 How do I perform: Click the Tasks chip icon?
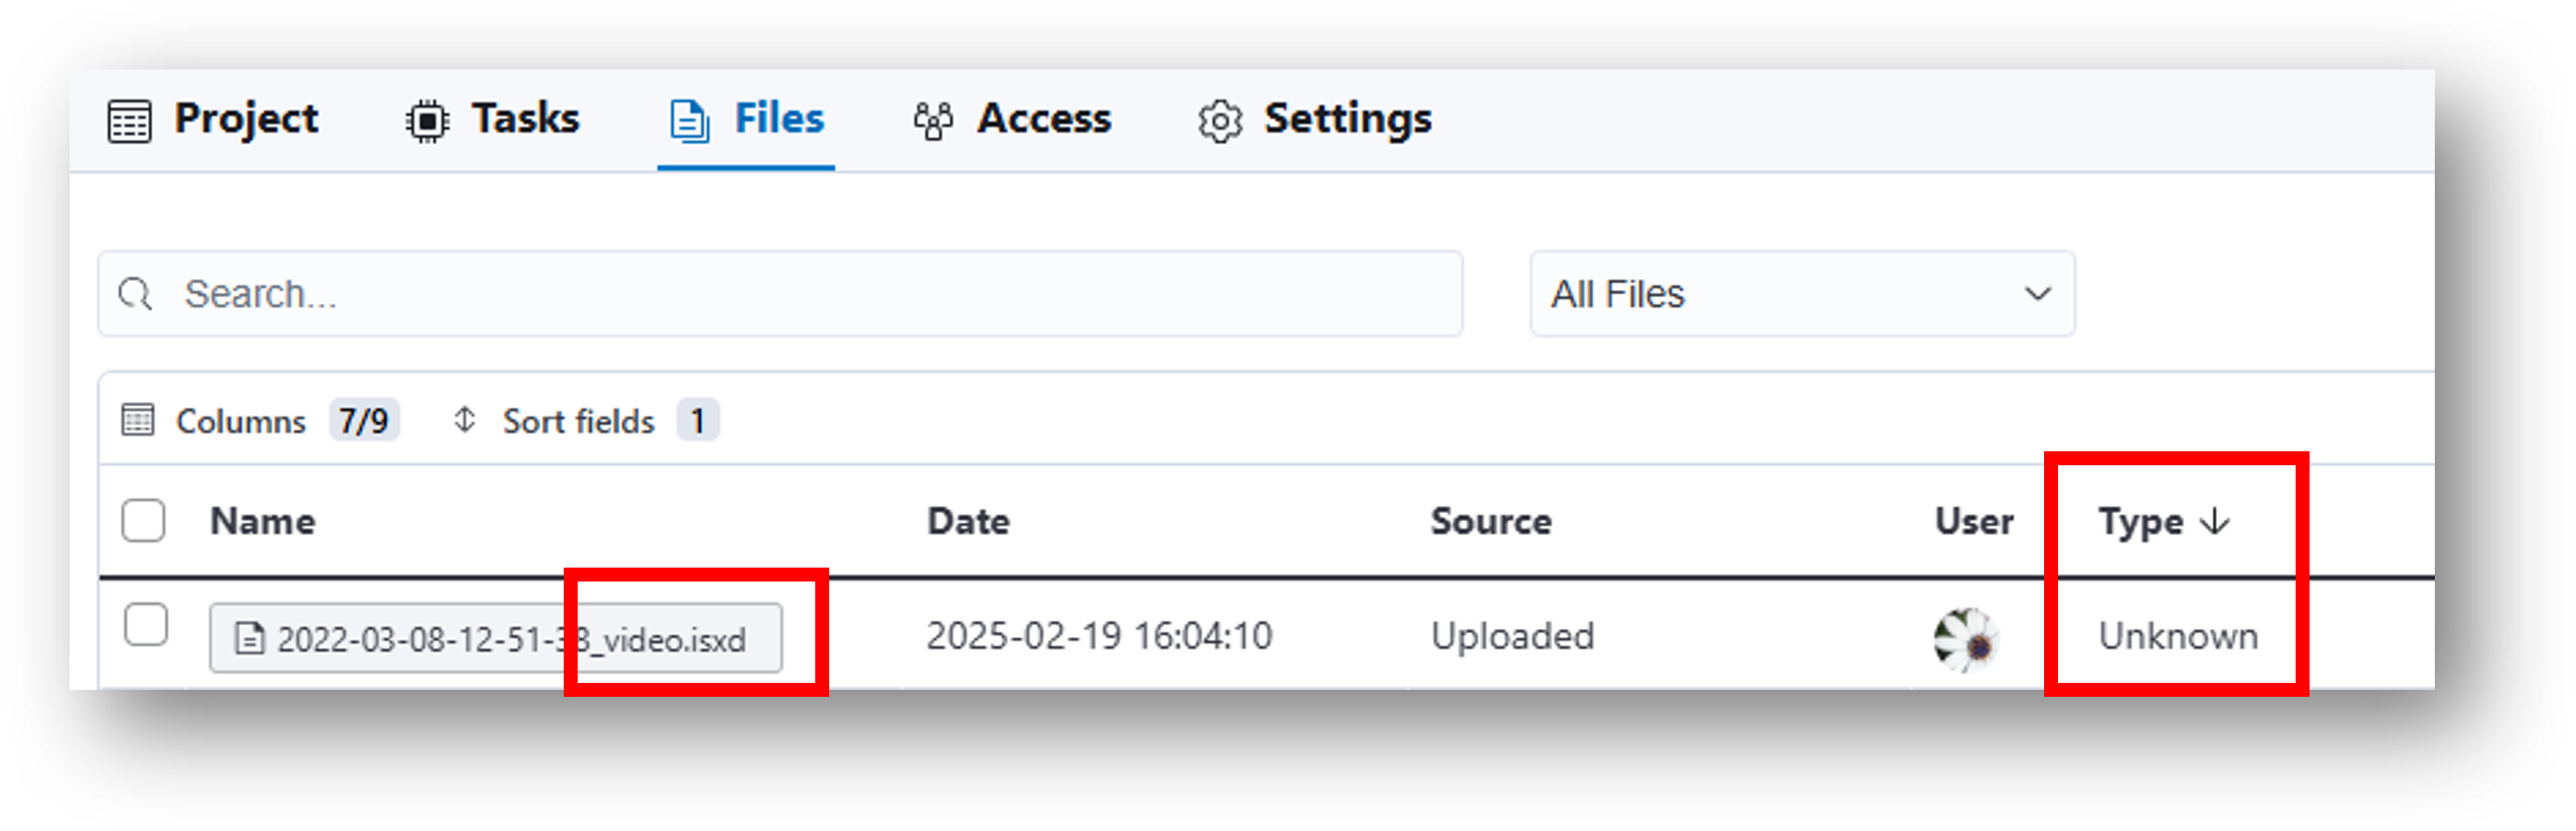[427, 121]
